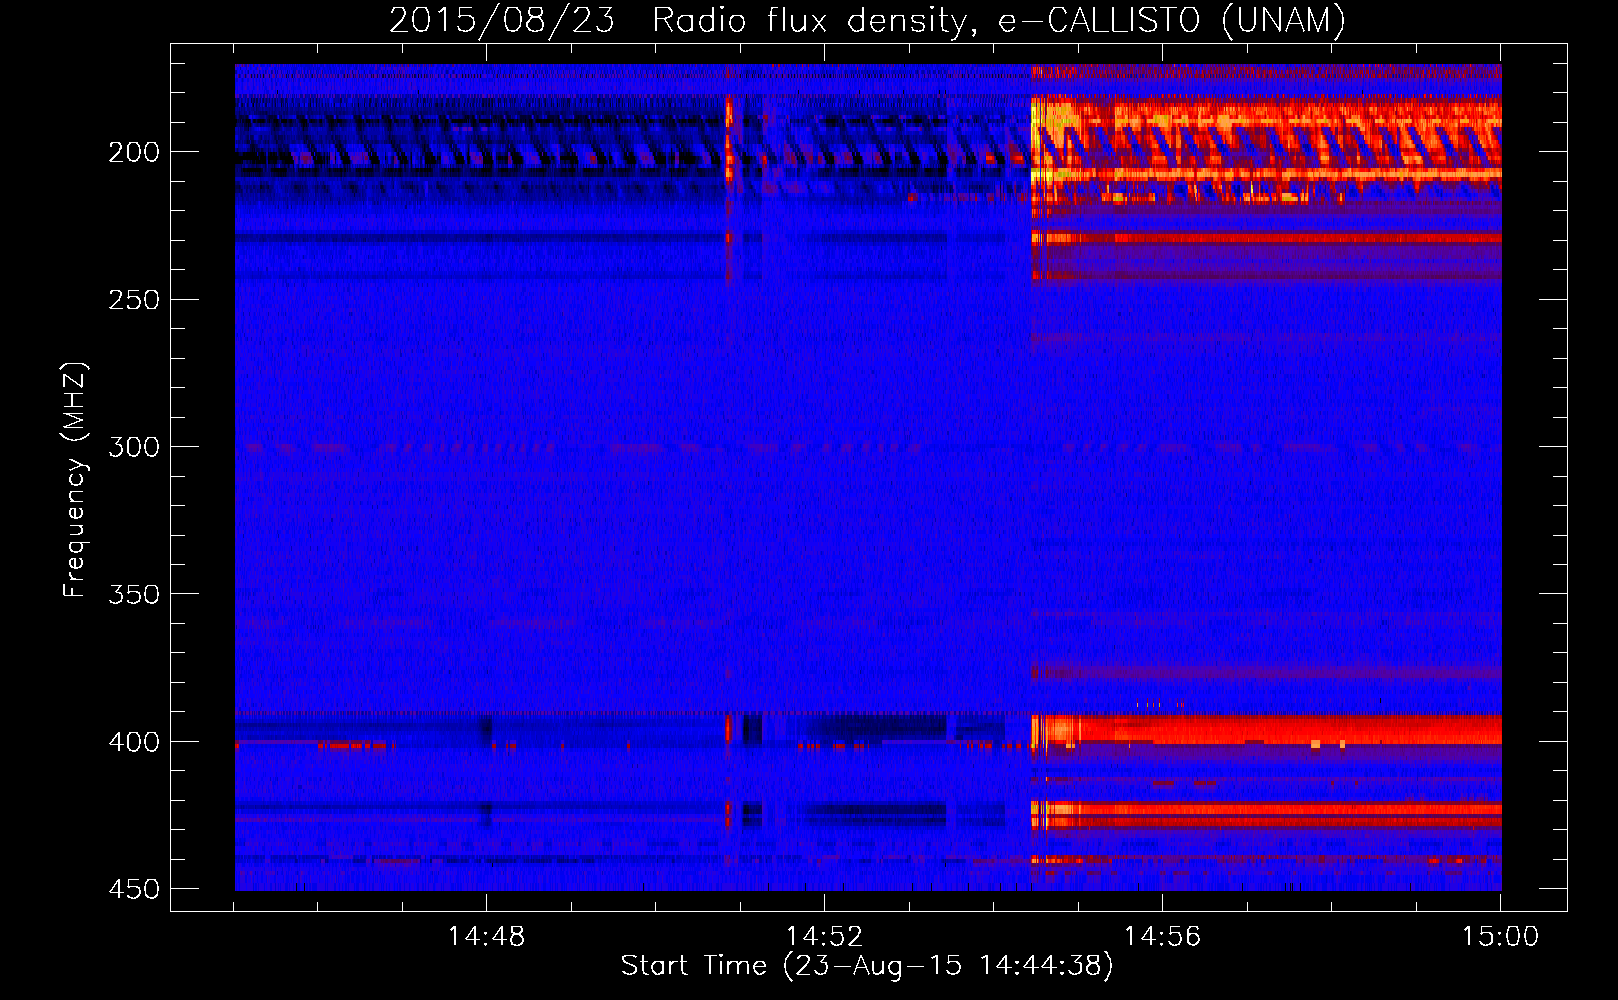
Task: Click the 400 frequency tick label
Action: coord(133,742)
